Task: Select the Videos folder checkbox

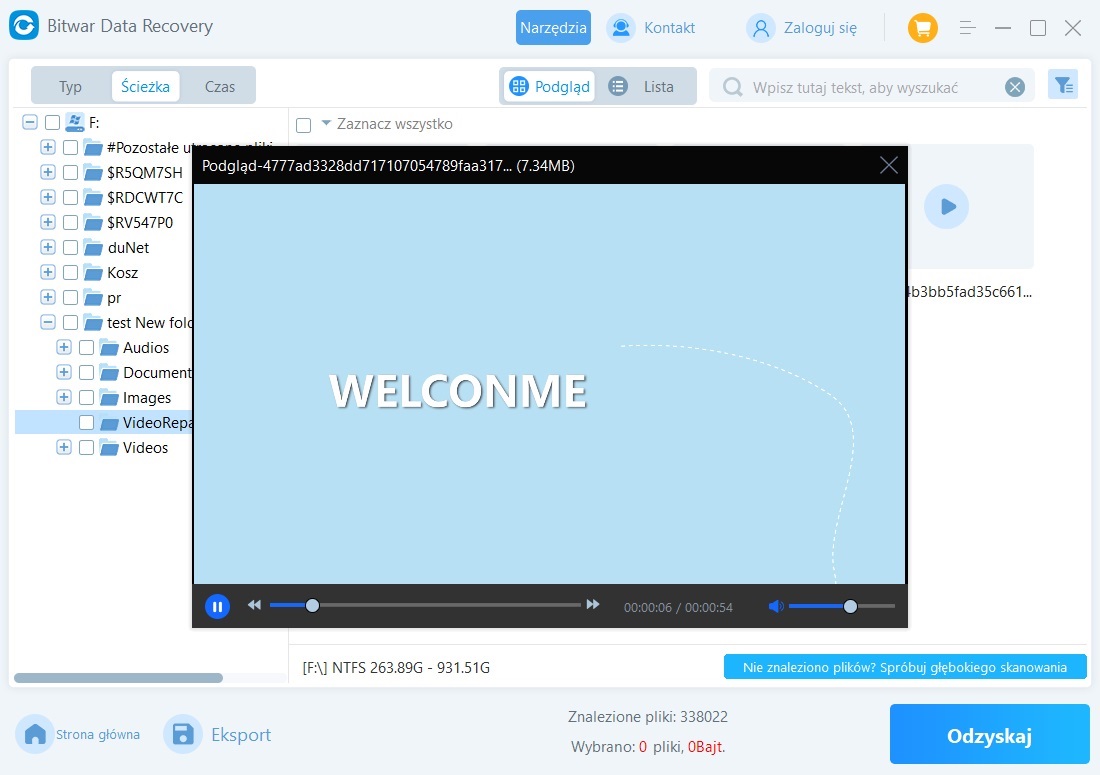Action: point(86,448)
